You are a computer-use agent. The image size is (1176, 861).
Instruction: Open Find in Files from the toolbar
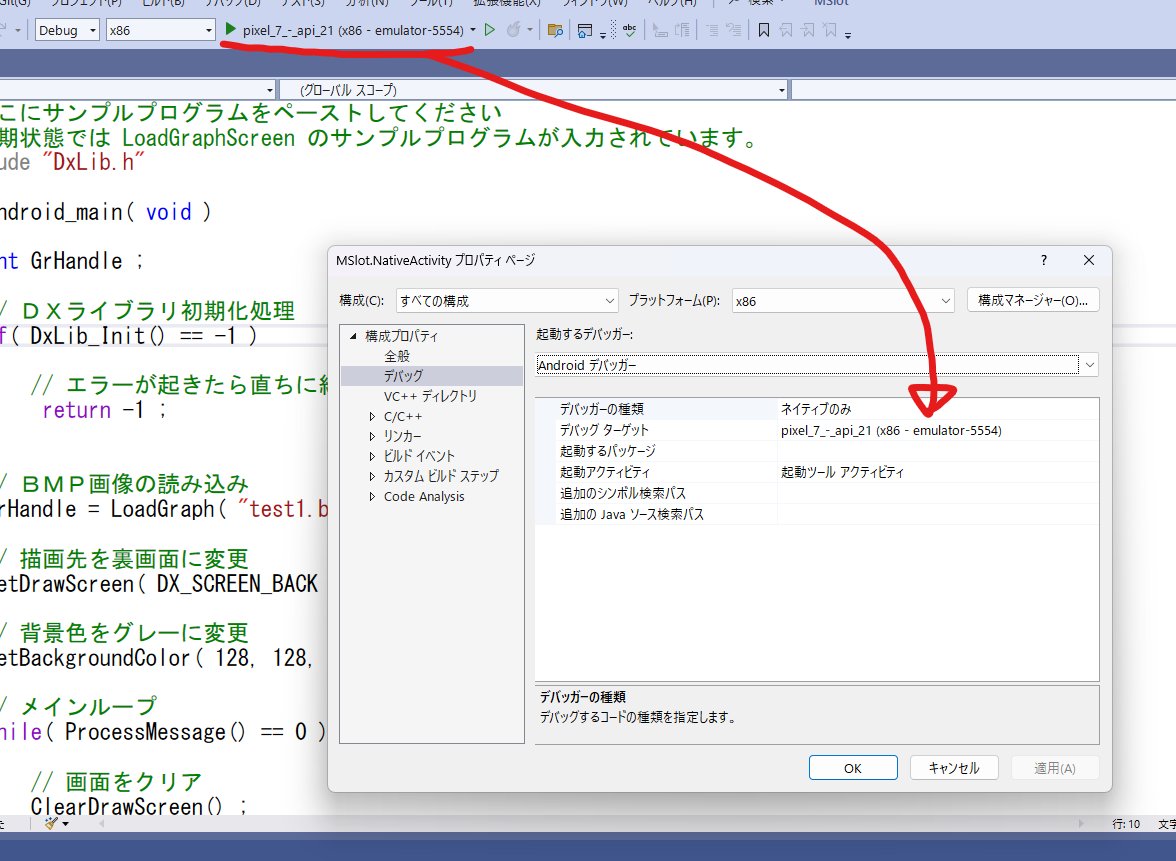click(554, 30)
